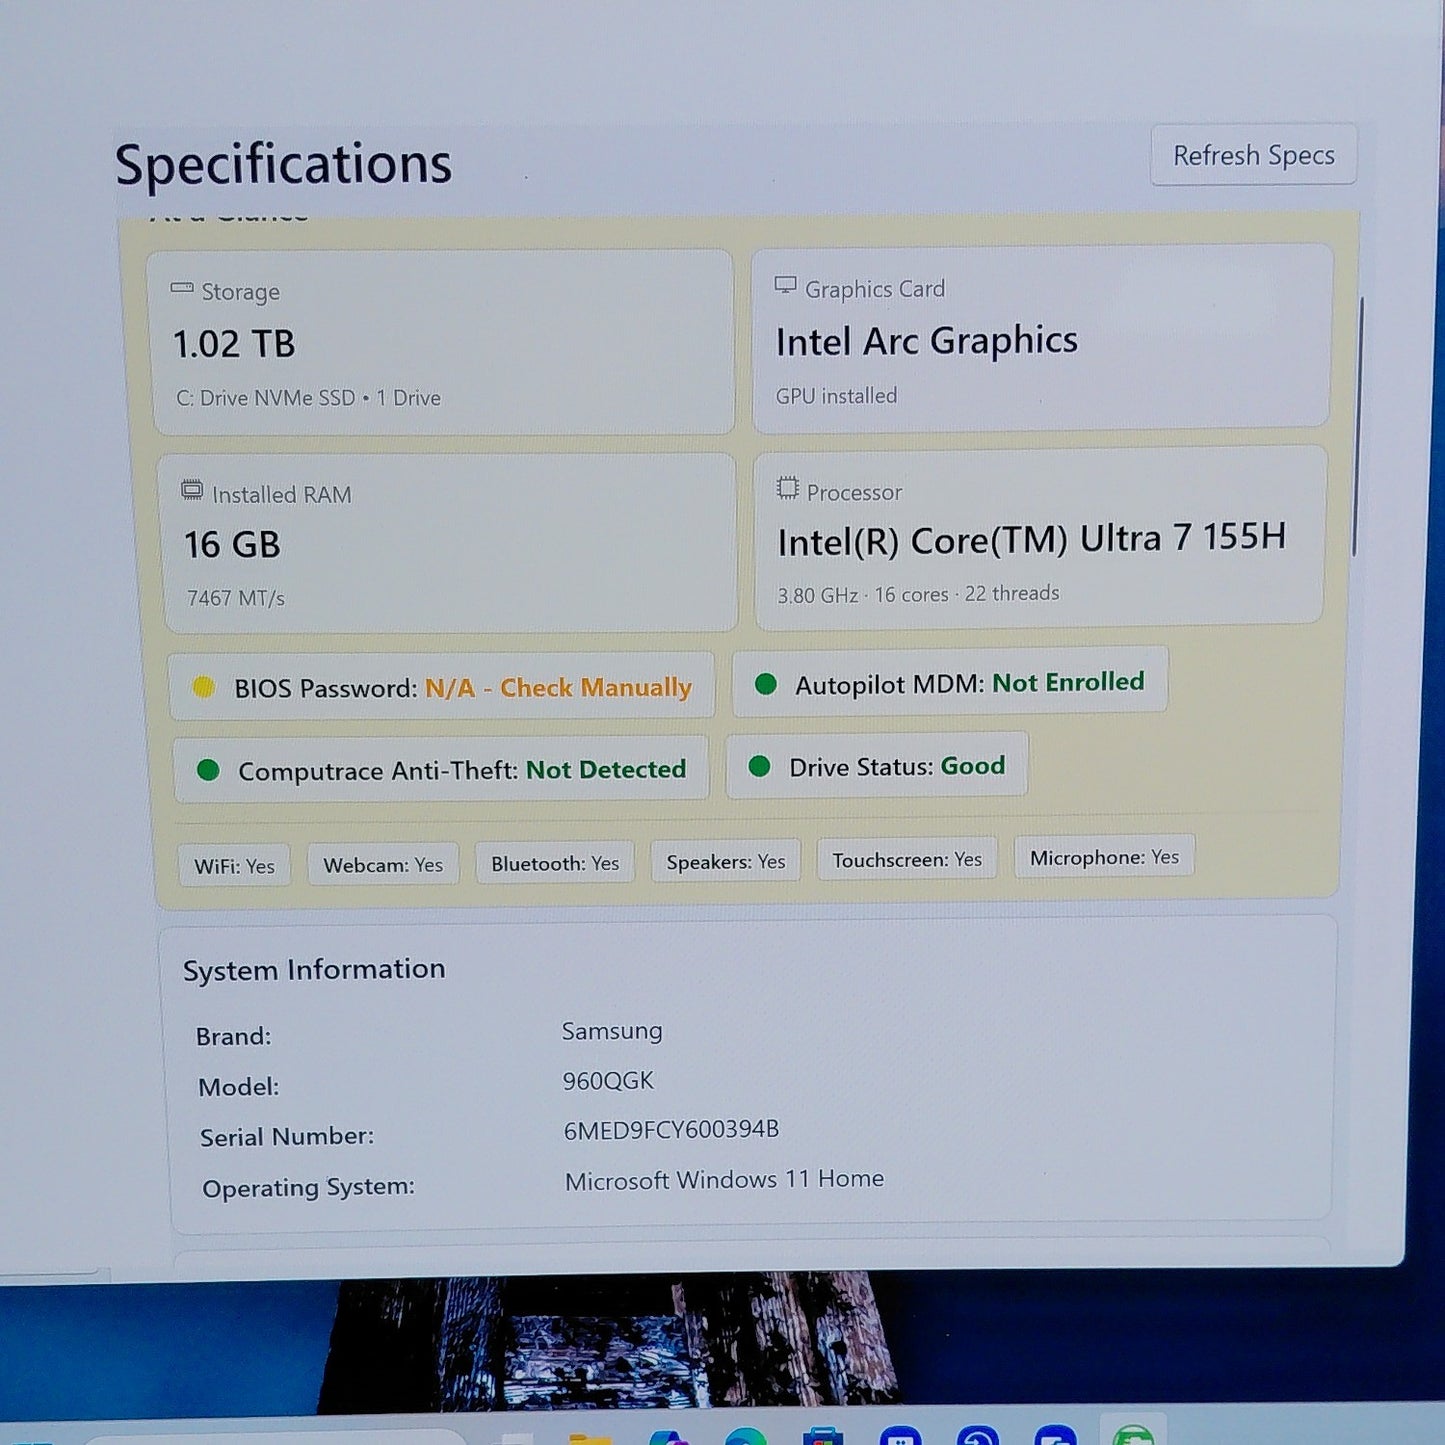Screen dimensions: 1445x1445
Task: Click the Brand: label
Action: [234, 1036]
